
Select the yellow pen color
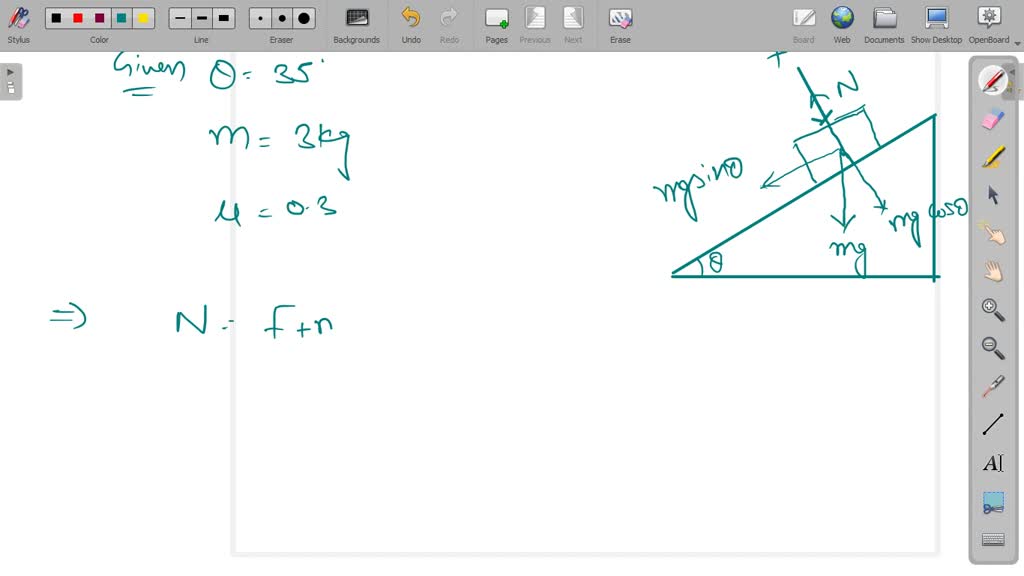coord(143,18)
